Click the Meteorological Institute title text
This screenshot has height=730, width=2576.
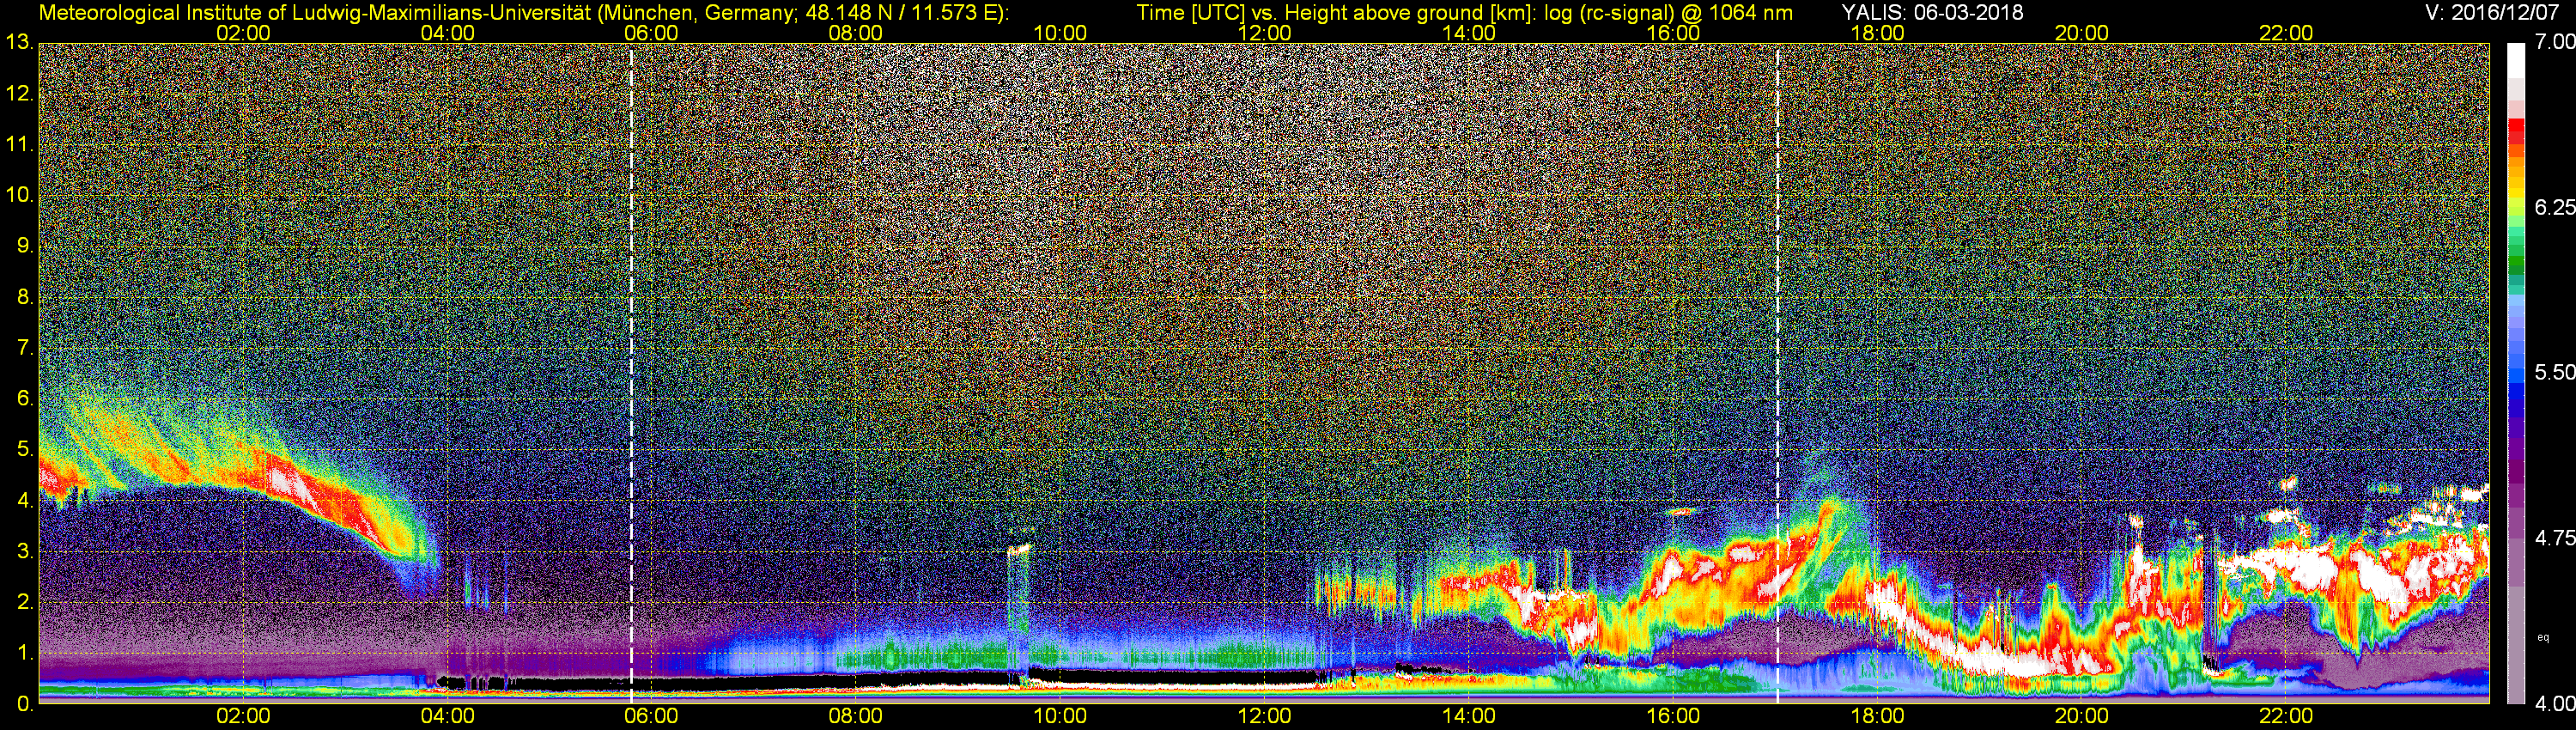(523, 12)
